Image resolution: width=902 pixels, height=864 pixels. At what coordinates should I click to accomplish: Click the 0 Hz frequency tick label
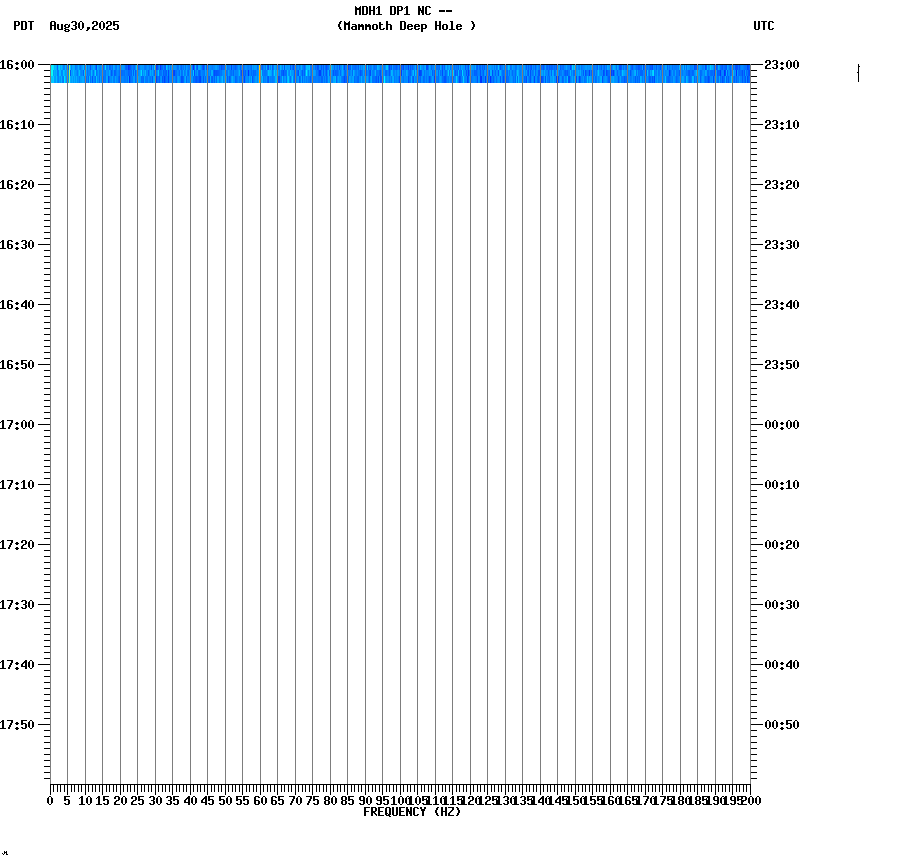pos(48,800)
